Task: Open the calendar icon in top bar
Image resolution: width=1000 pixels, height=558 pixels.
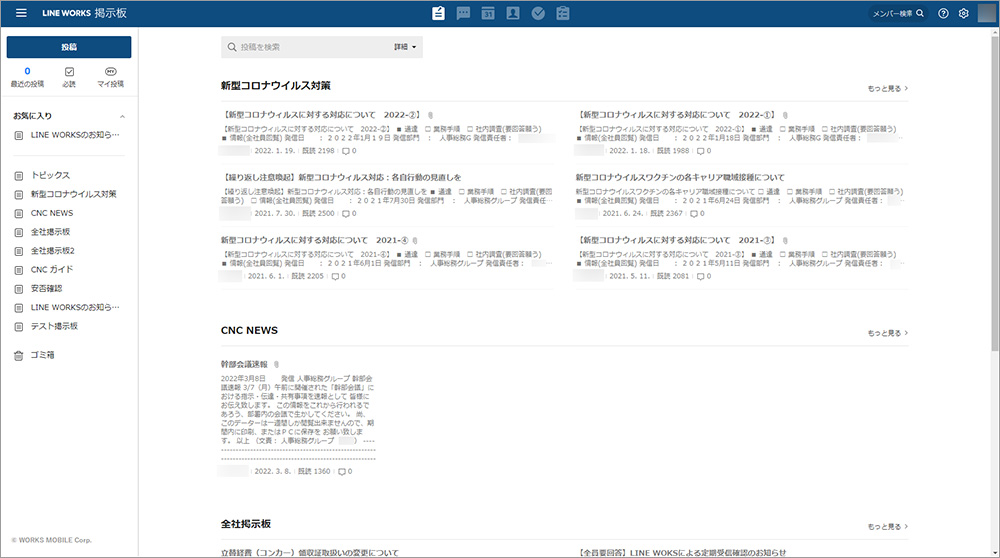Action: click(488, 13)
